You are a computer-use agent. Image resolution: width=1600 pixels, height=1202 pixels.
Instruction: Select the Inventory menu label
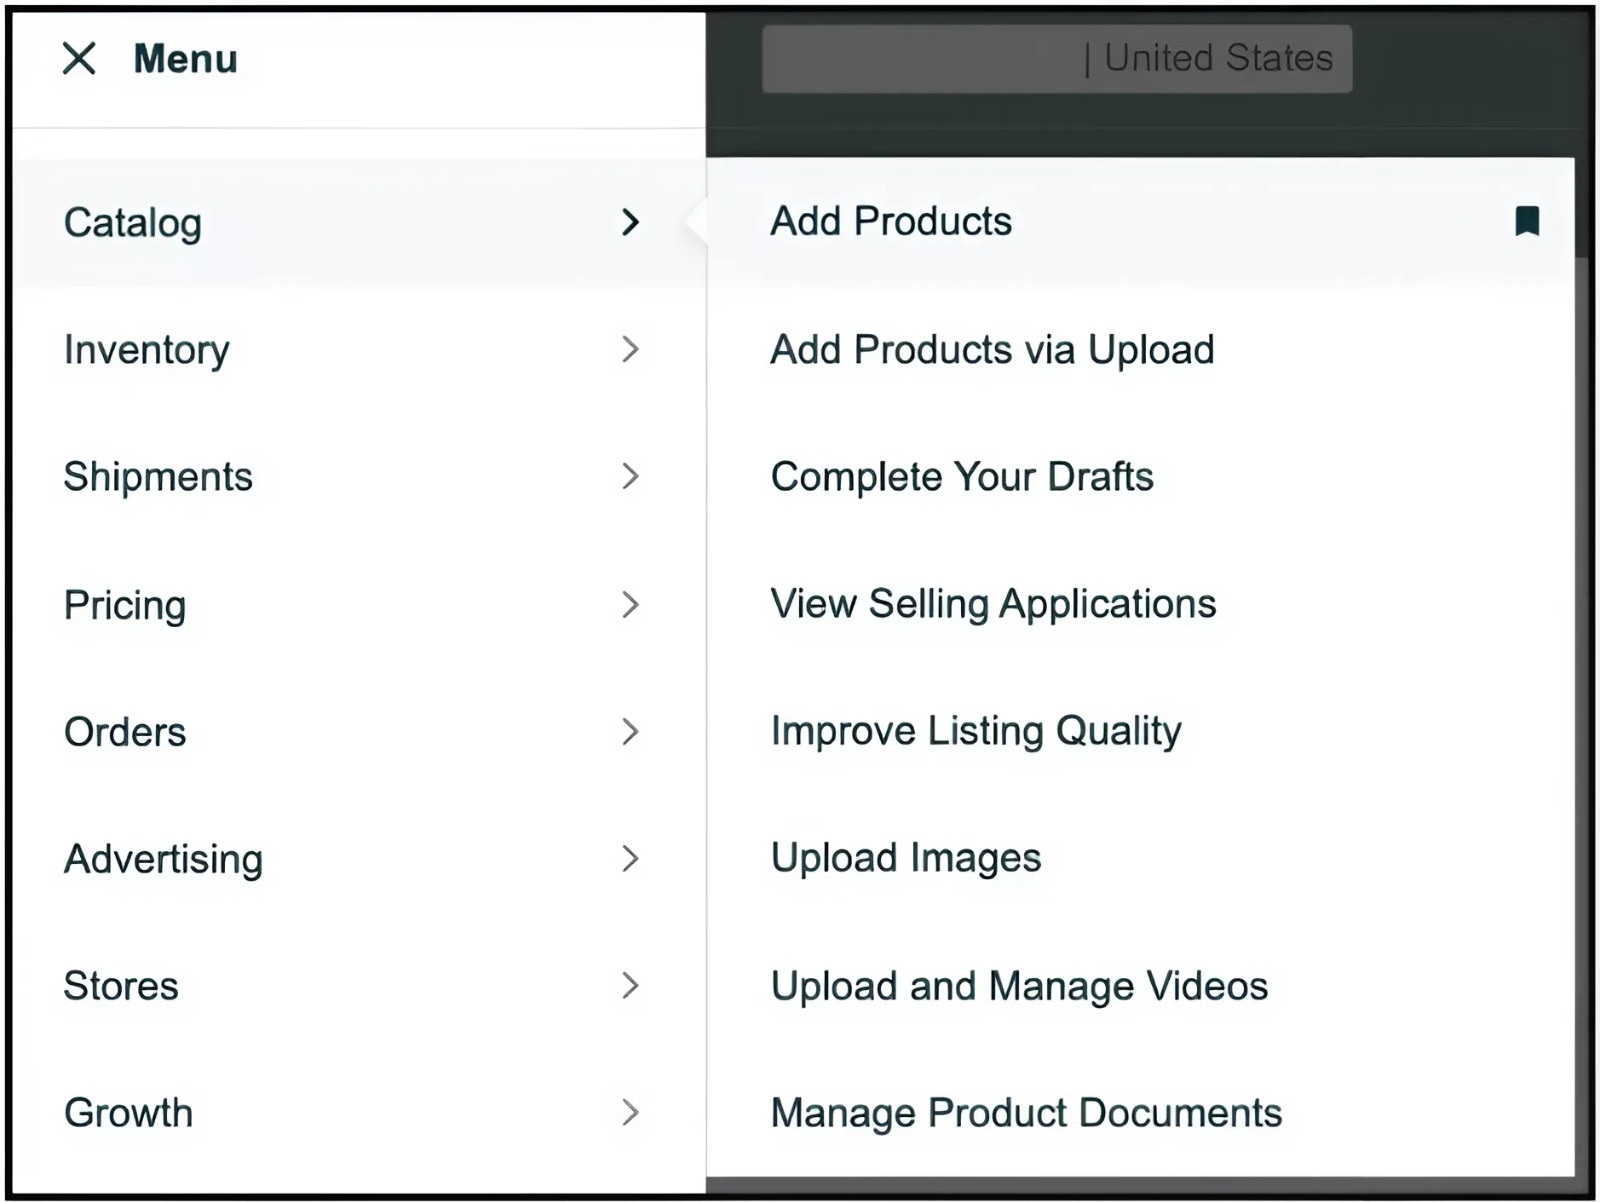[x=147, y=350]
